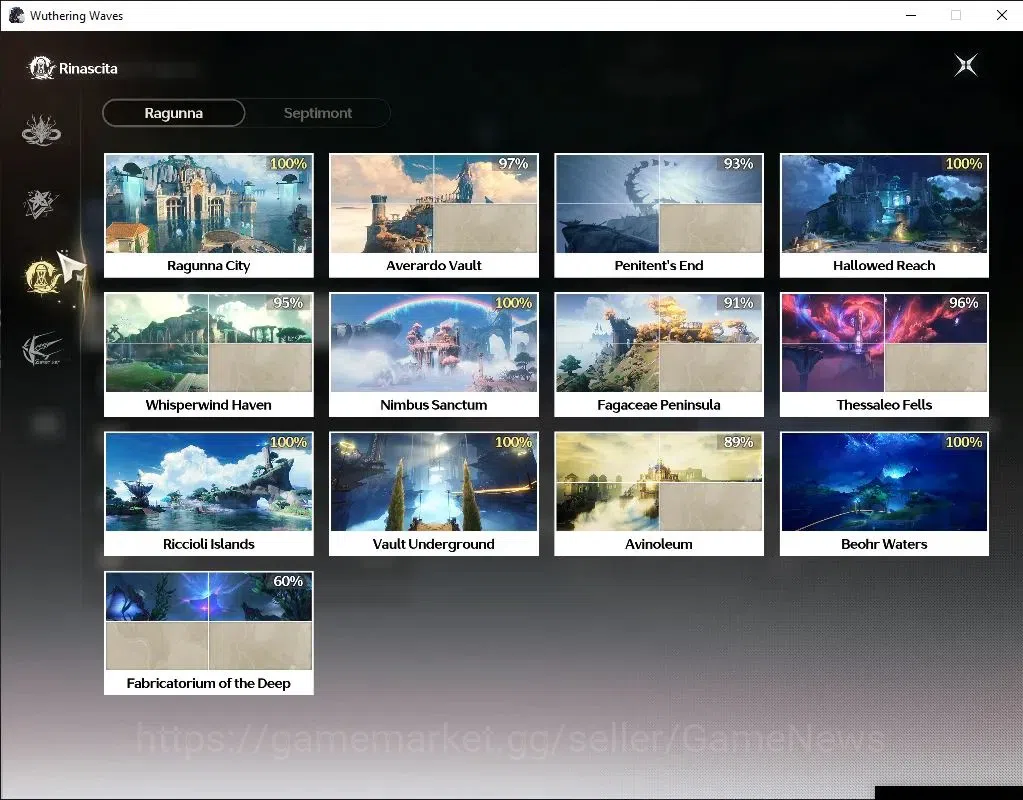Open the Penitent's End thumbnail

659,204
